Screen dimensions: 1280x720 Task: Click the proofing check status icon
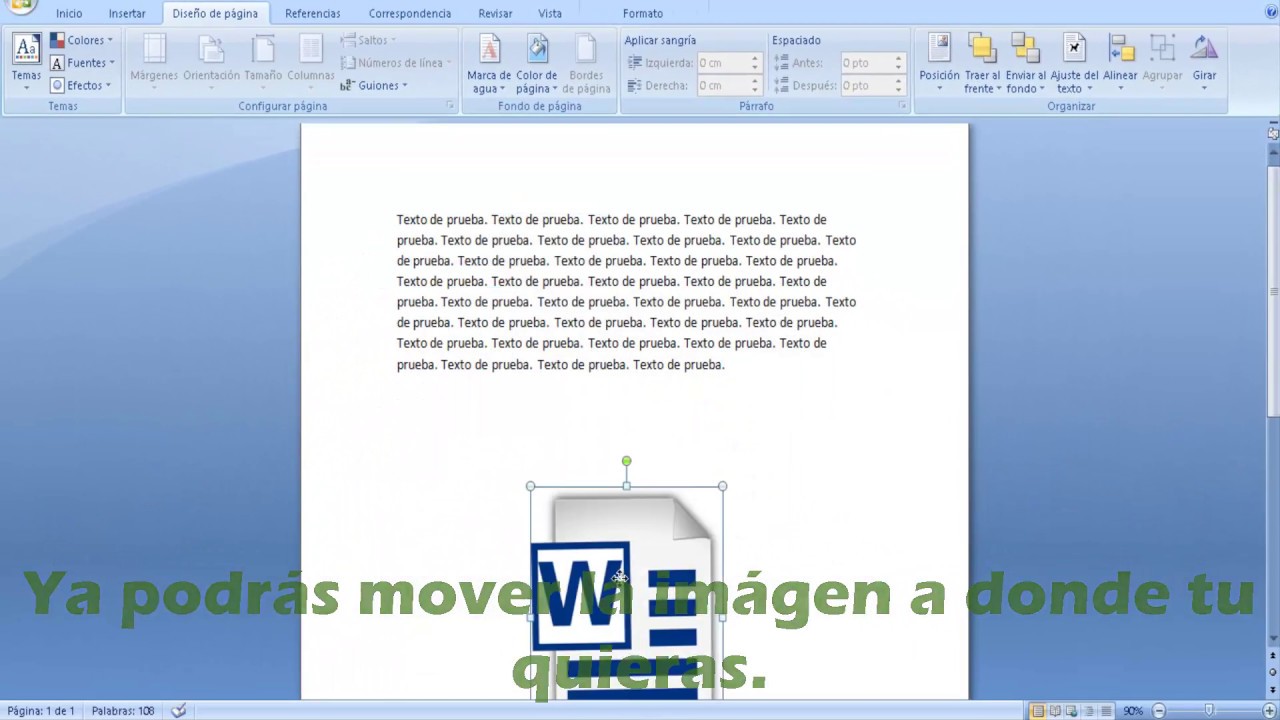coord(179,711)
